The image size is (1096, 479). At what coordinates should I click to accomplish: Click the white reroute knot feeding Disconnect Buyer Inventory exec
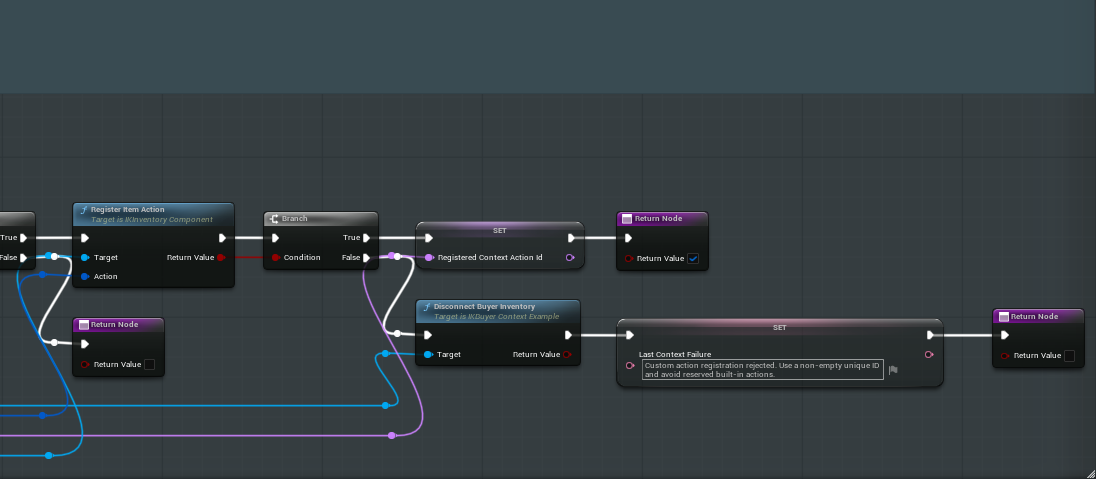397,334
